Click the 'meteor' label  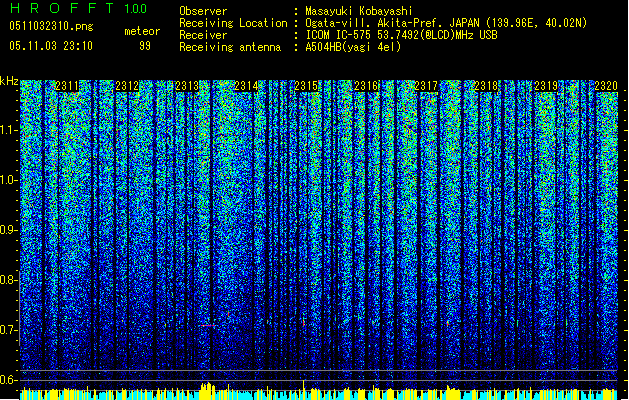[x=142, y=31]
